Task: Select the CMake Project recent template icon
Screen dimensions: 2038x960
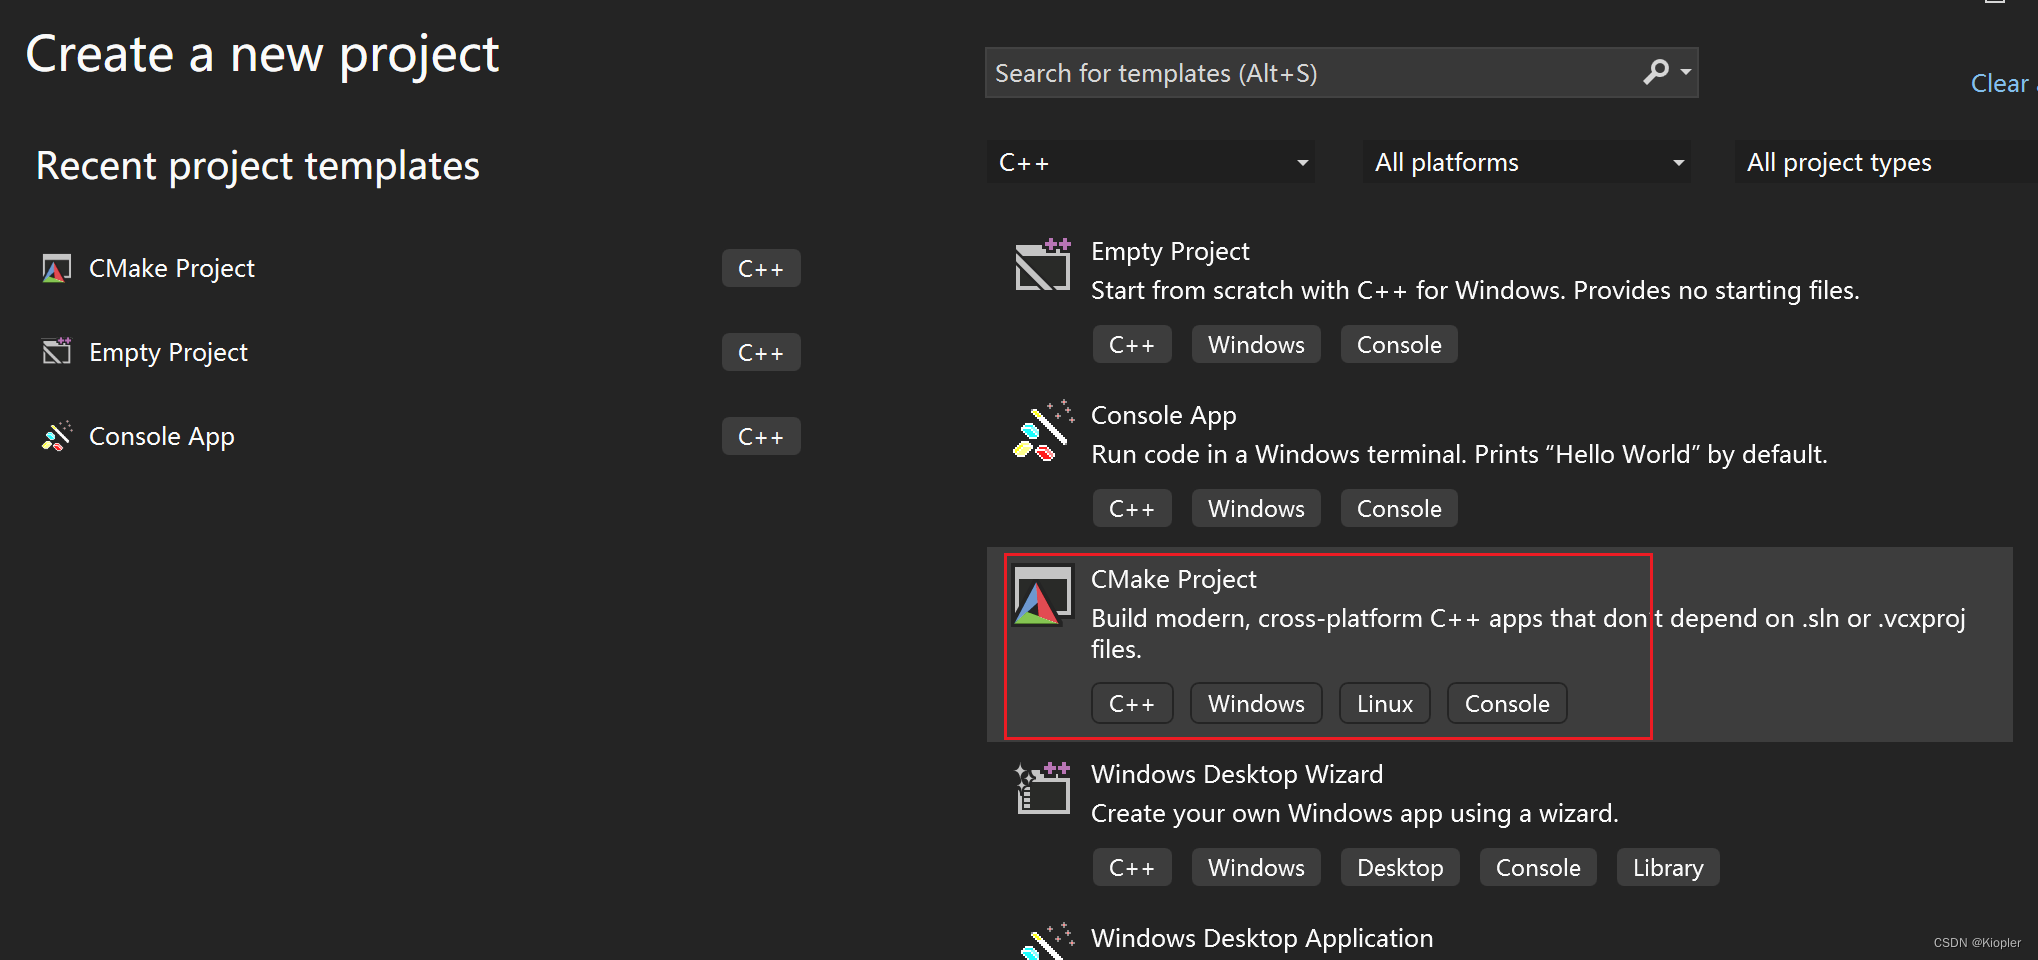Action: [x=56, y=268]
